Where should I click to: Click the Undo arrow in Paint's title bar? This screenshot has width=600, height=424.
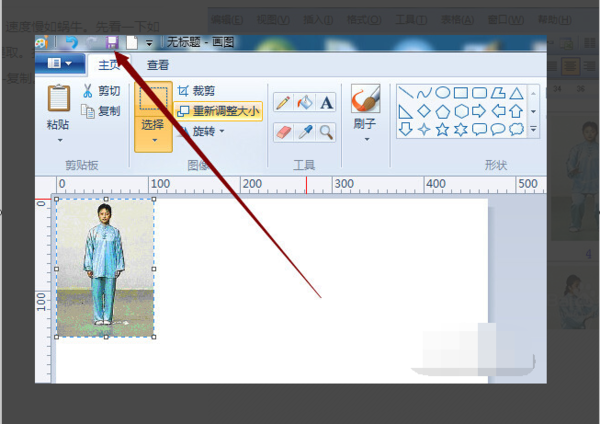click(71, 42)
